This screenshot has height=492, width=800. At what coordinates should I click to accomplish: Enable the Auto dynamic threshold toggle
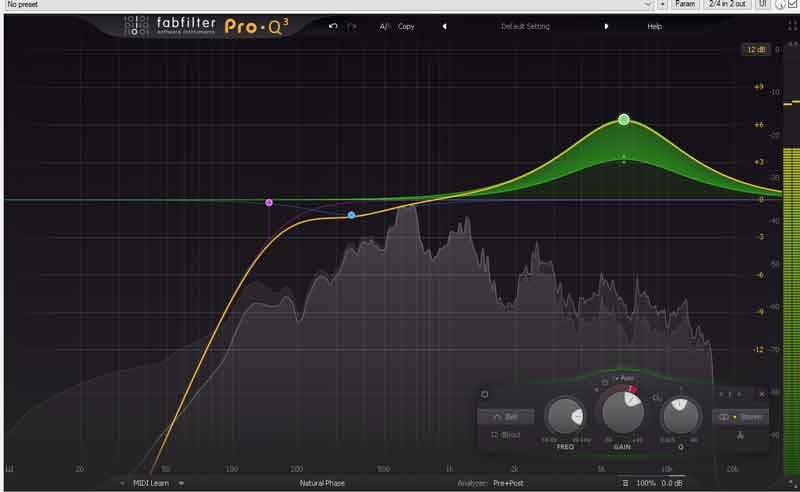[x=624, y=378]
